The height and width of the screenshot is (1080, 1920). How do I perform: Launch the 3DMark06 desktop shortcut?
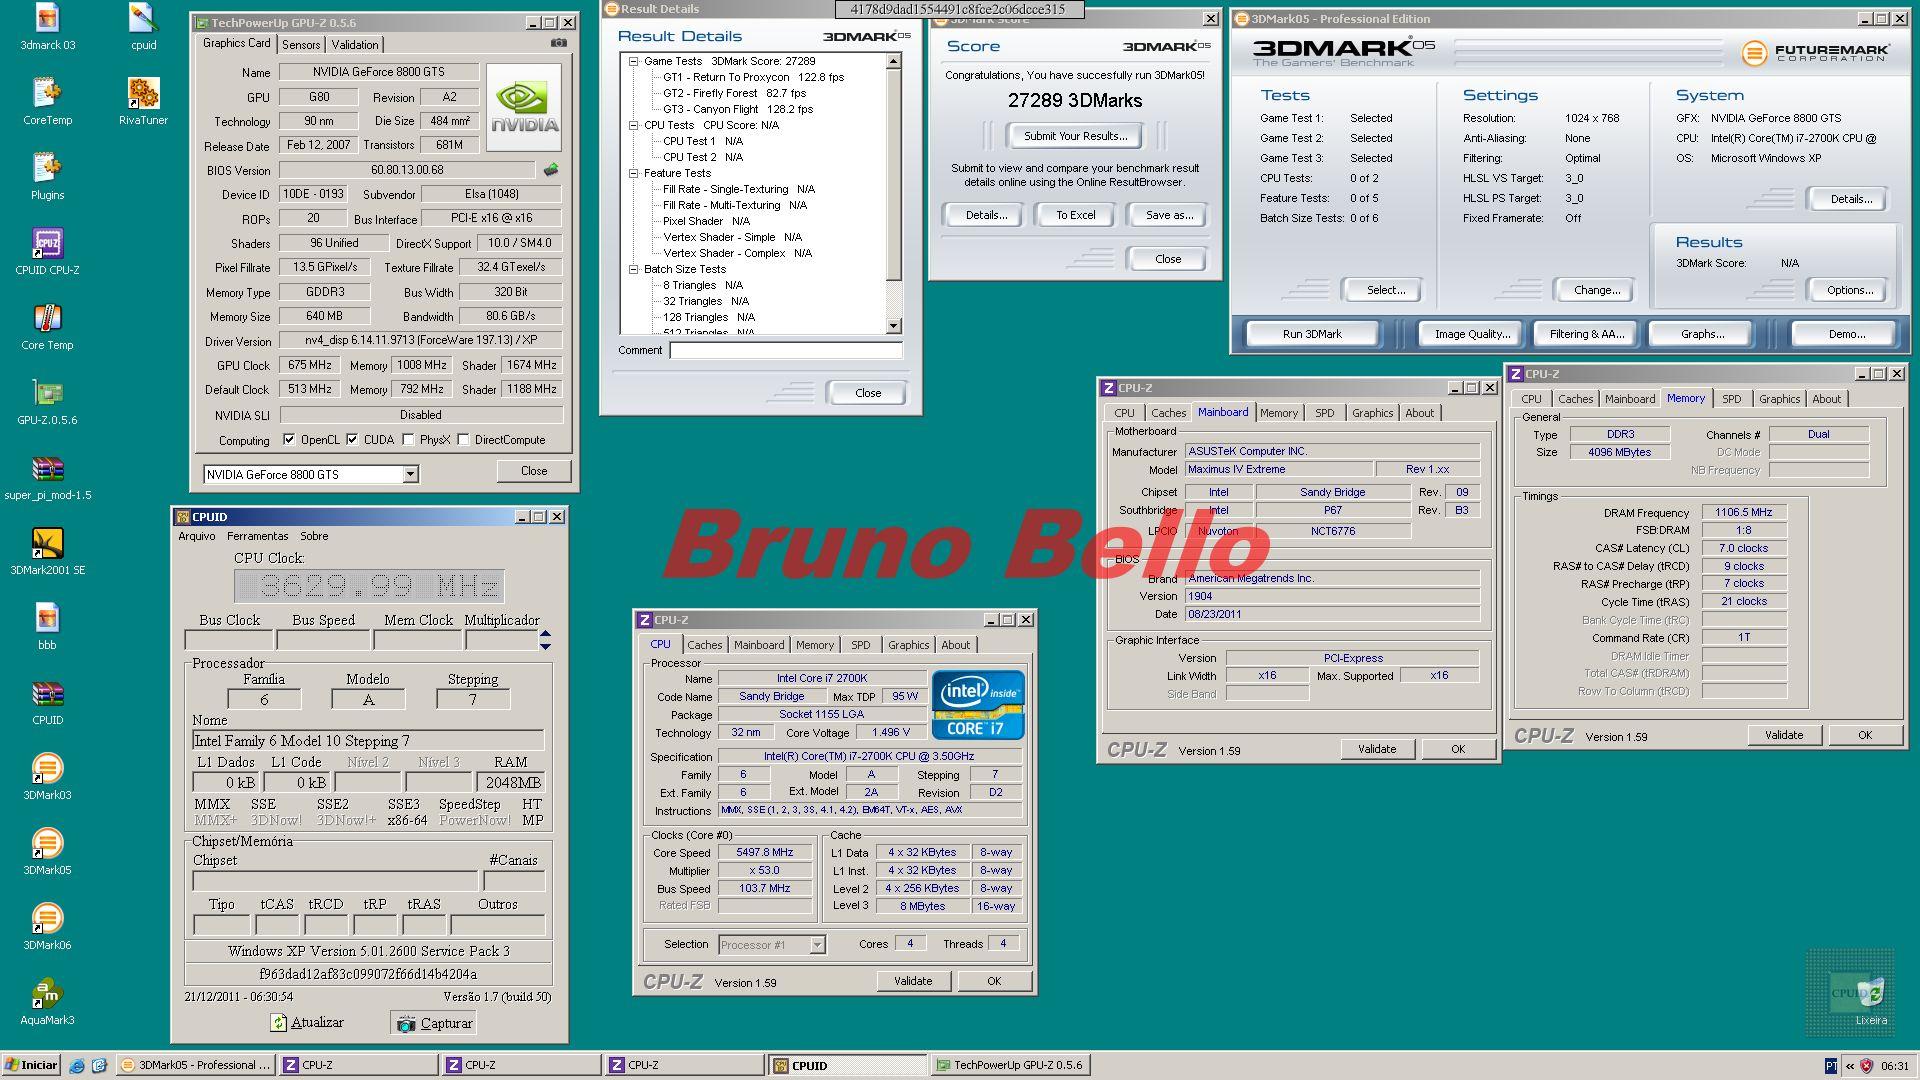coord(47,926)
